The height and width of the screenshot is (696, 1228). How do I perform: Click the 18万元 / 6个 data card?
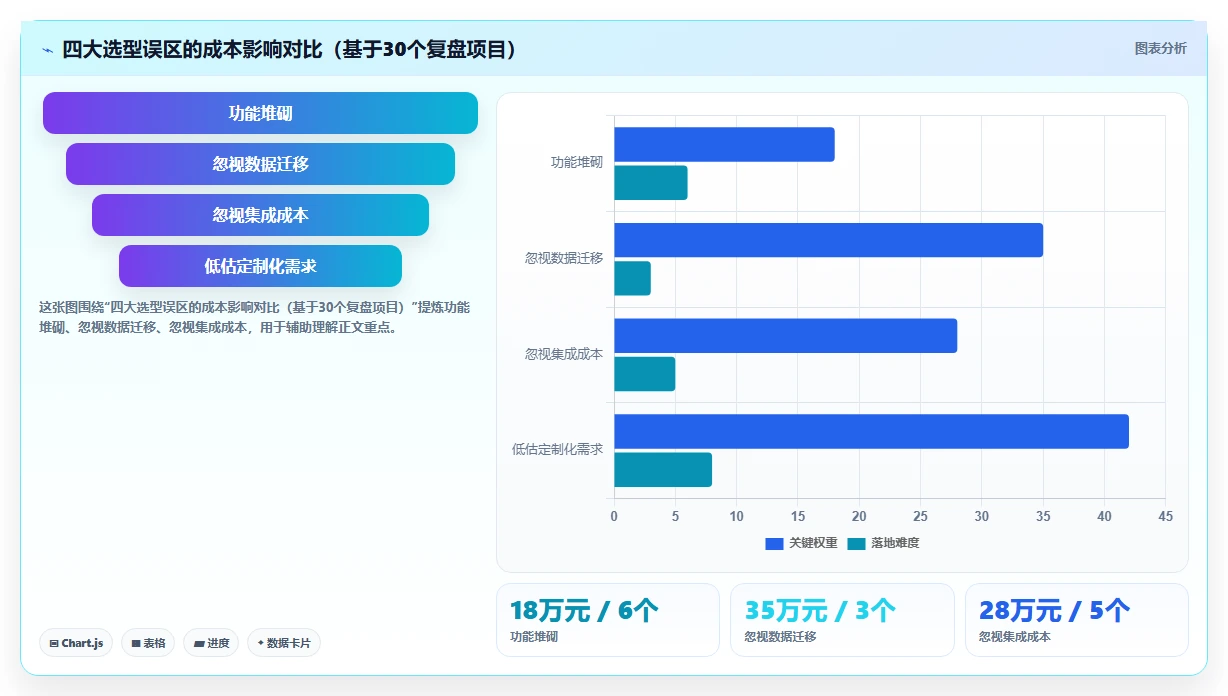point(608,620)
